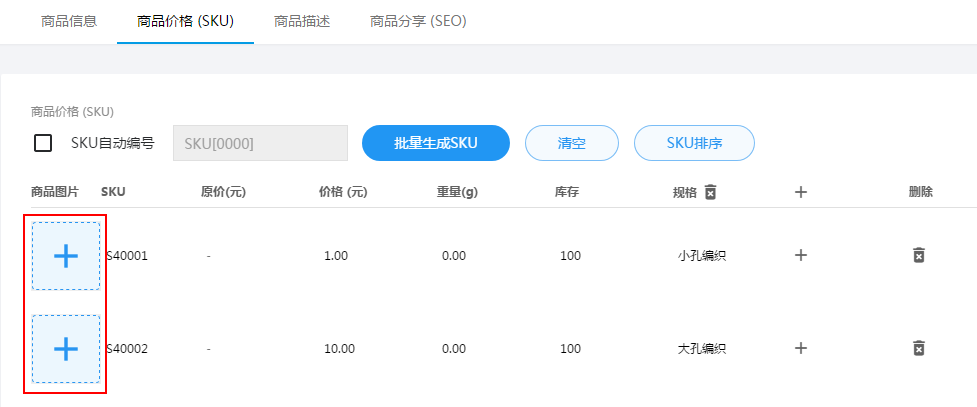Select the 商品价格 (SKU) tab
This screenshot has height=407, width=977.
[186, 21]
